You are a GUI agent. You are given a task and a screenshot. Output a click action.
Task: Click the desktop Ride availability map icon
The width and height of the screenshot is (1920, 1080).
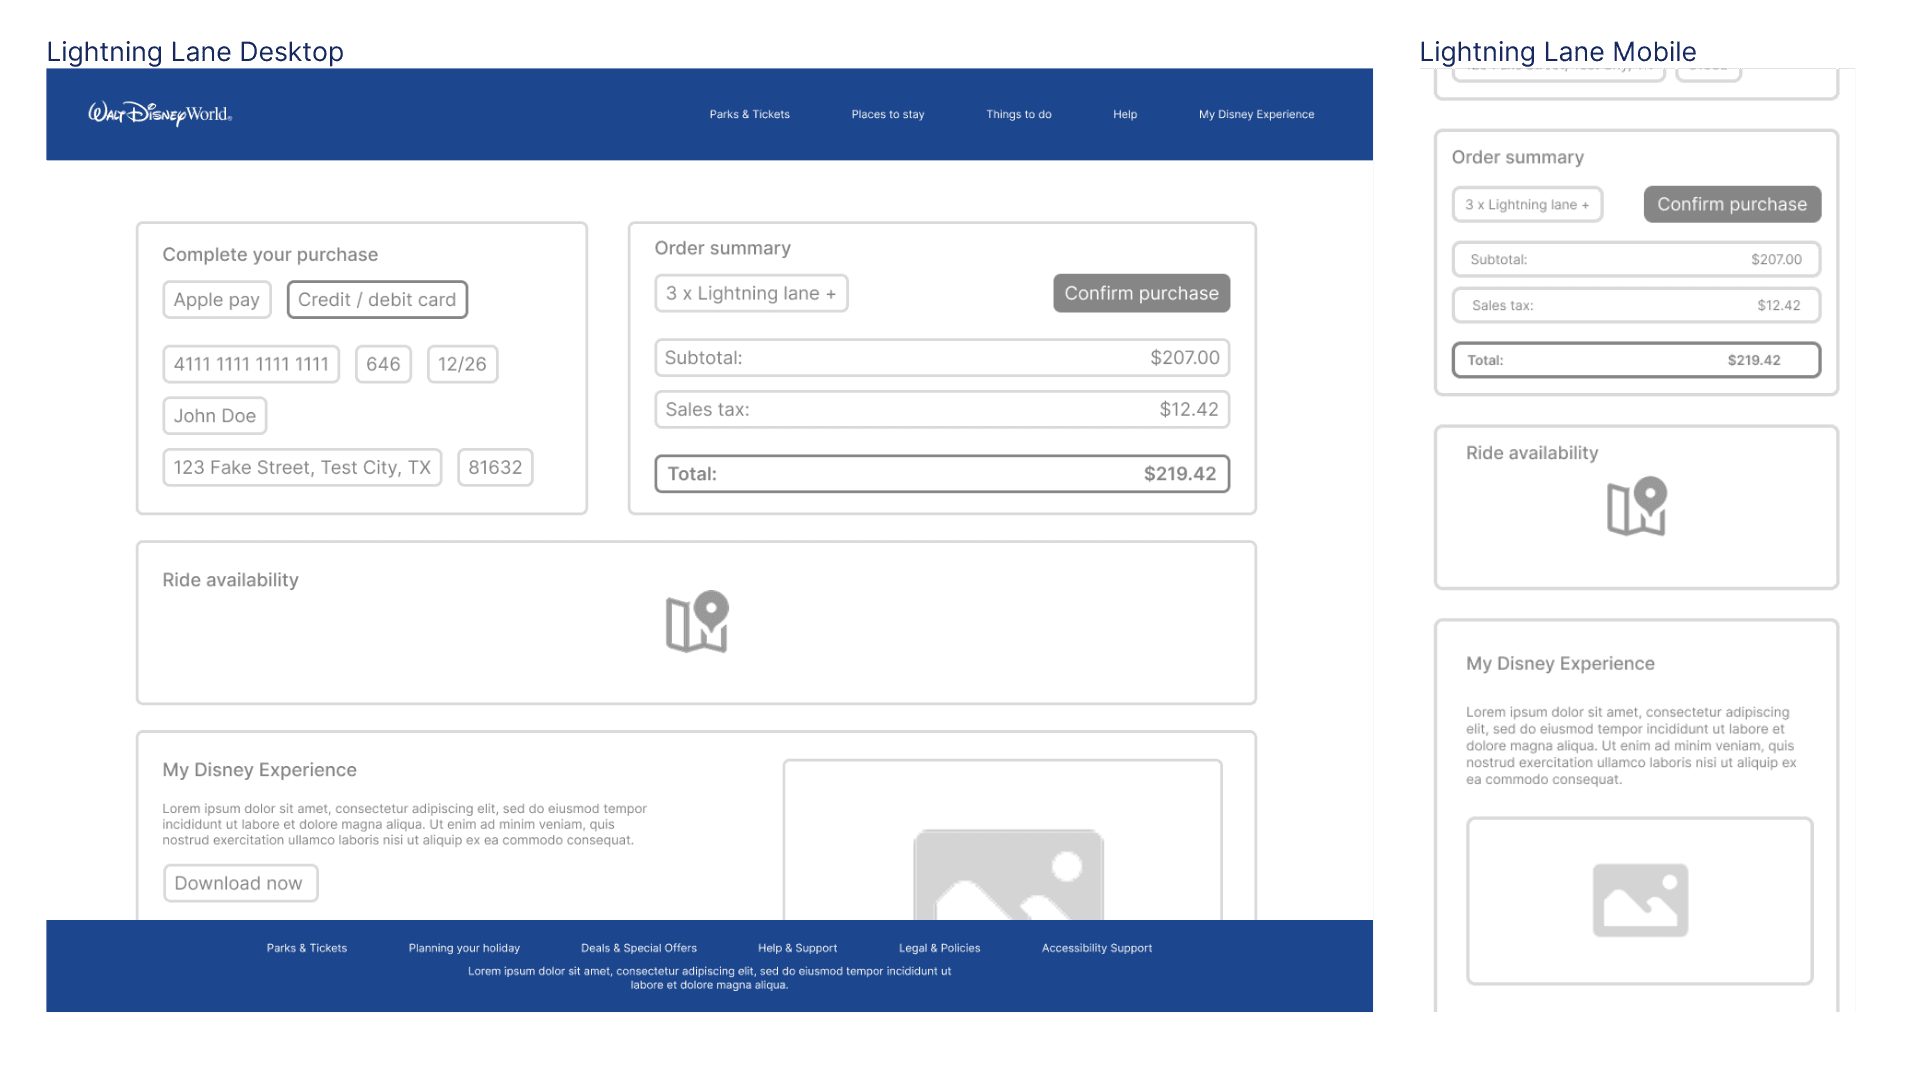pos(697,622)
